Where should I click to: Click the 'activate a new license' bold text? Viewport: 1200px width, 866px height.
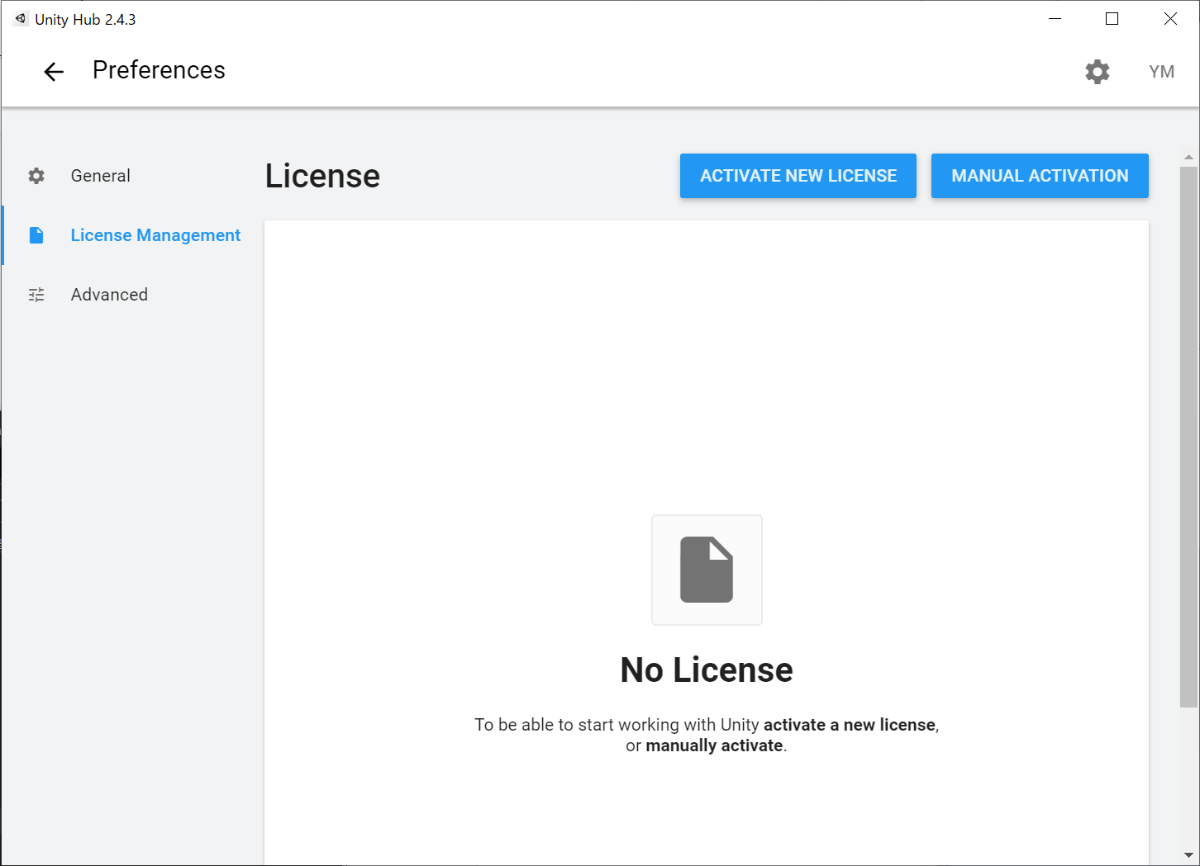(x=850, y=724)
